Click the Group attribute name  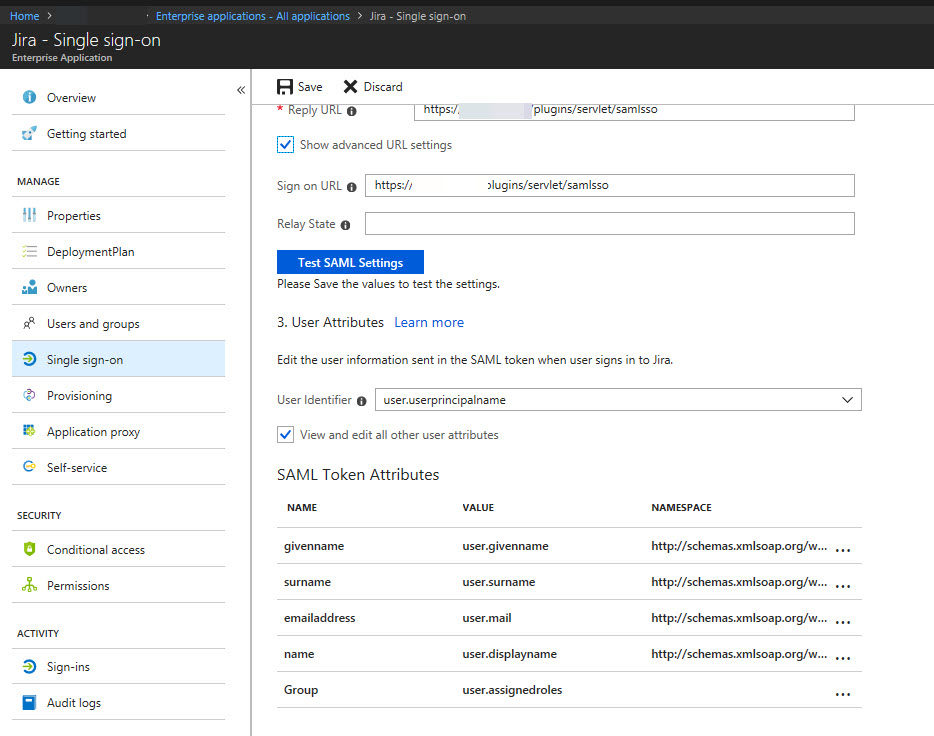click(x=301, y=690)
